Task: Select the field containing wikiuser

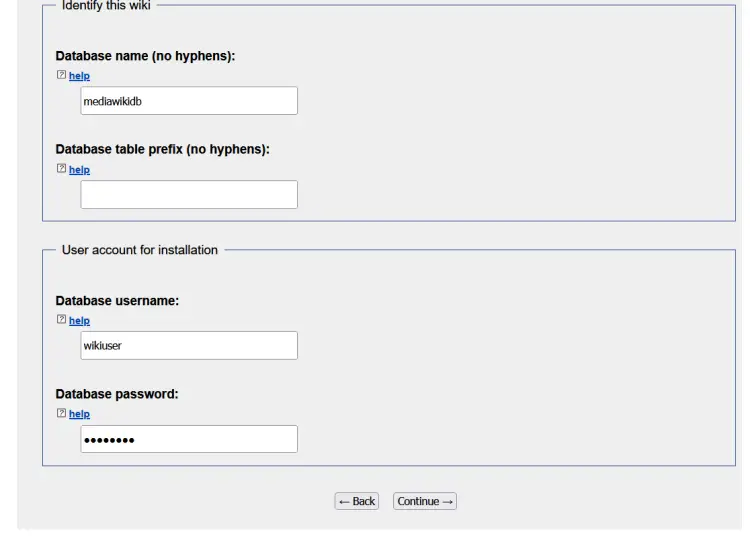Action: 189,345
